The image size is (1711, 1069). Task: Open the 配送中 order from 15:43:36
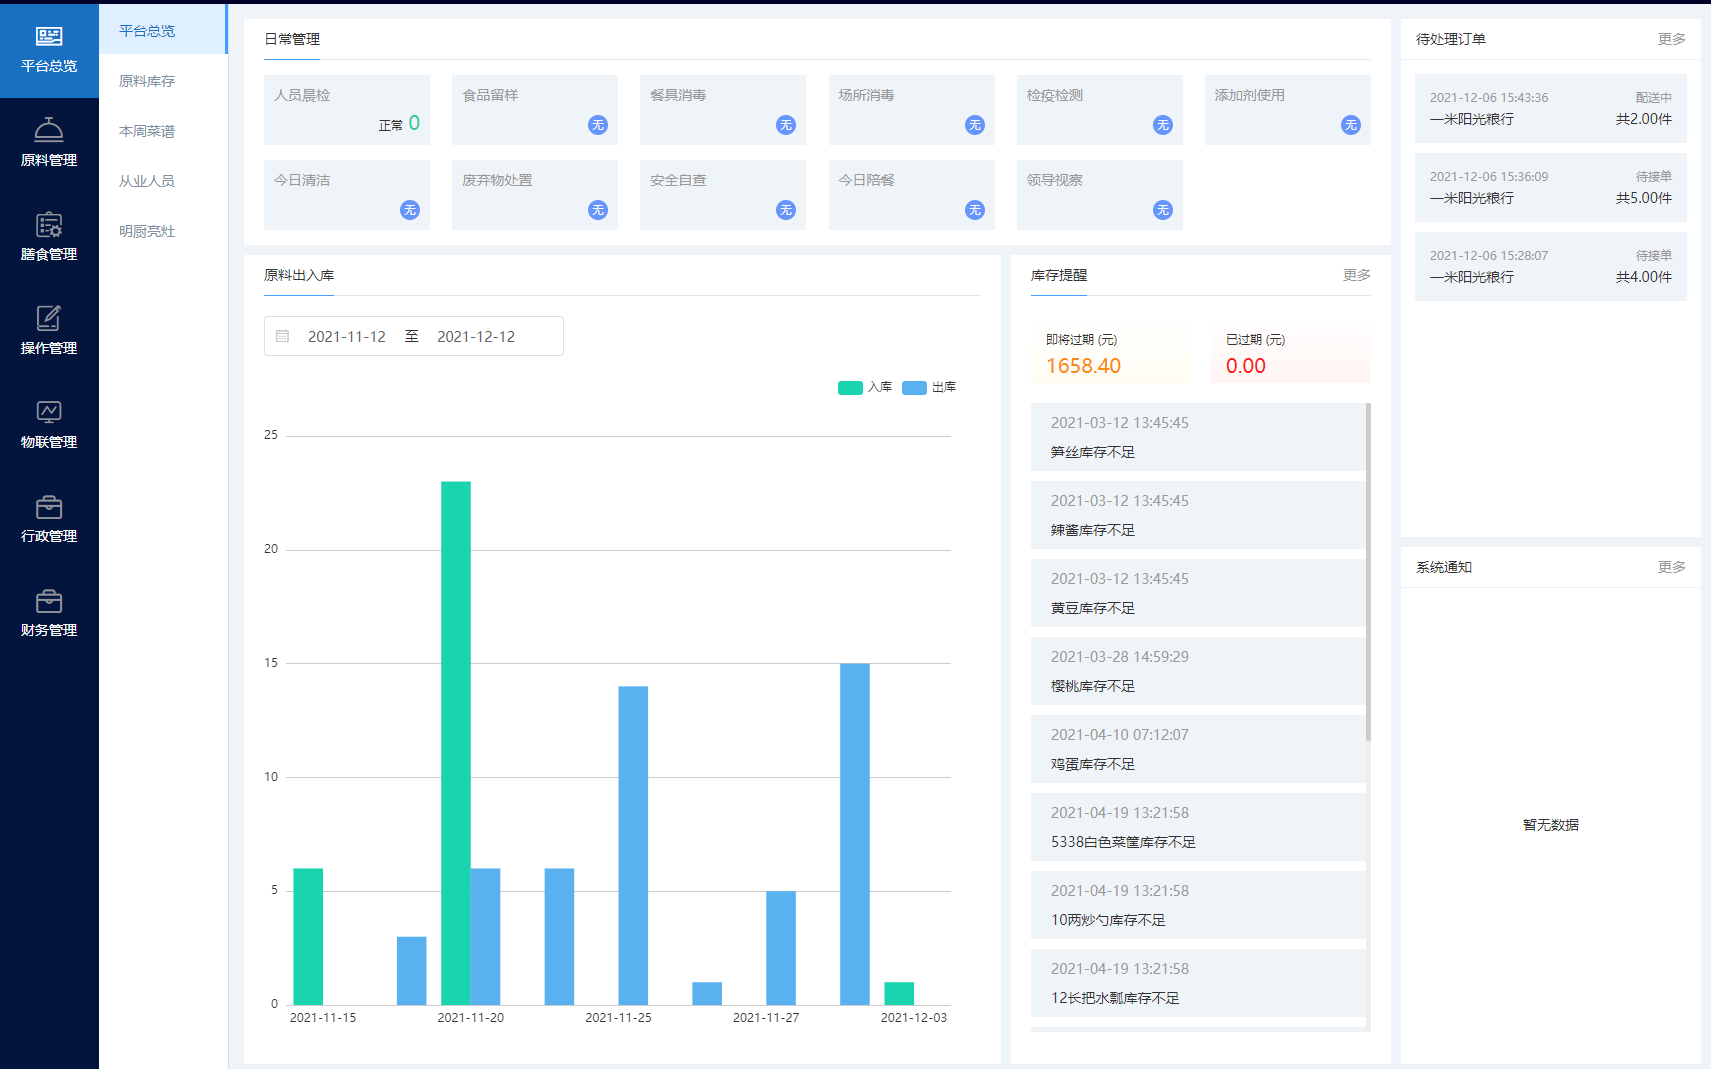(1550, 108)
